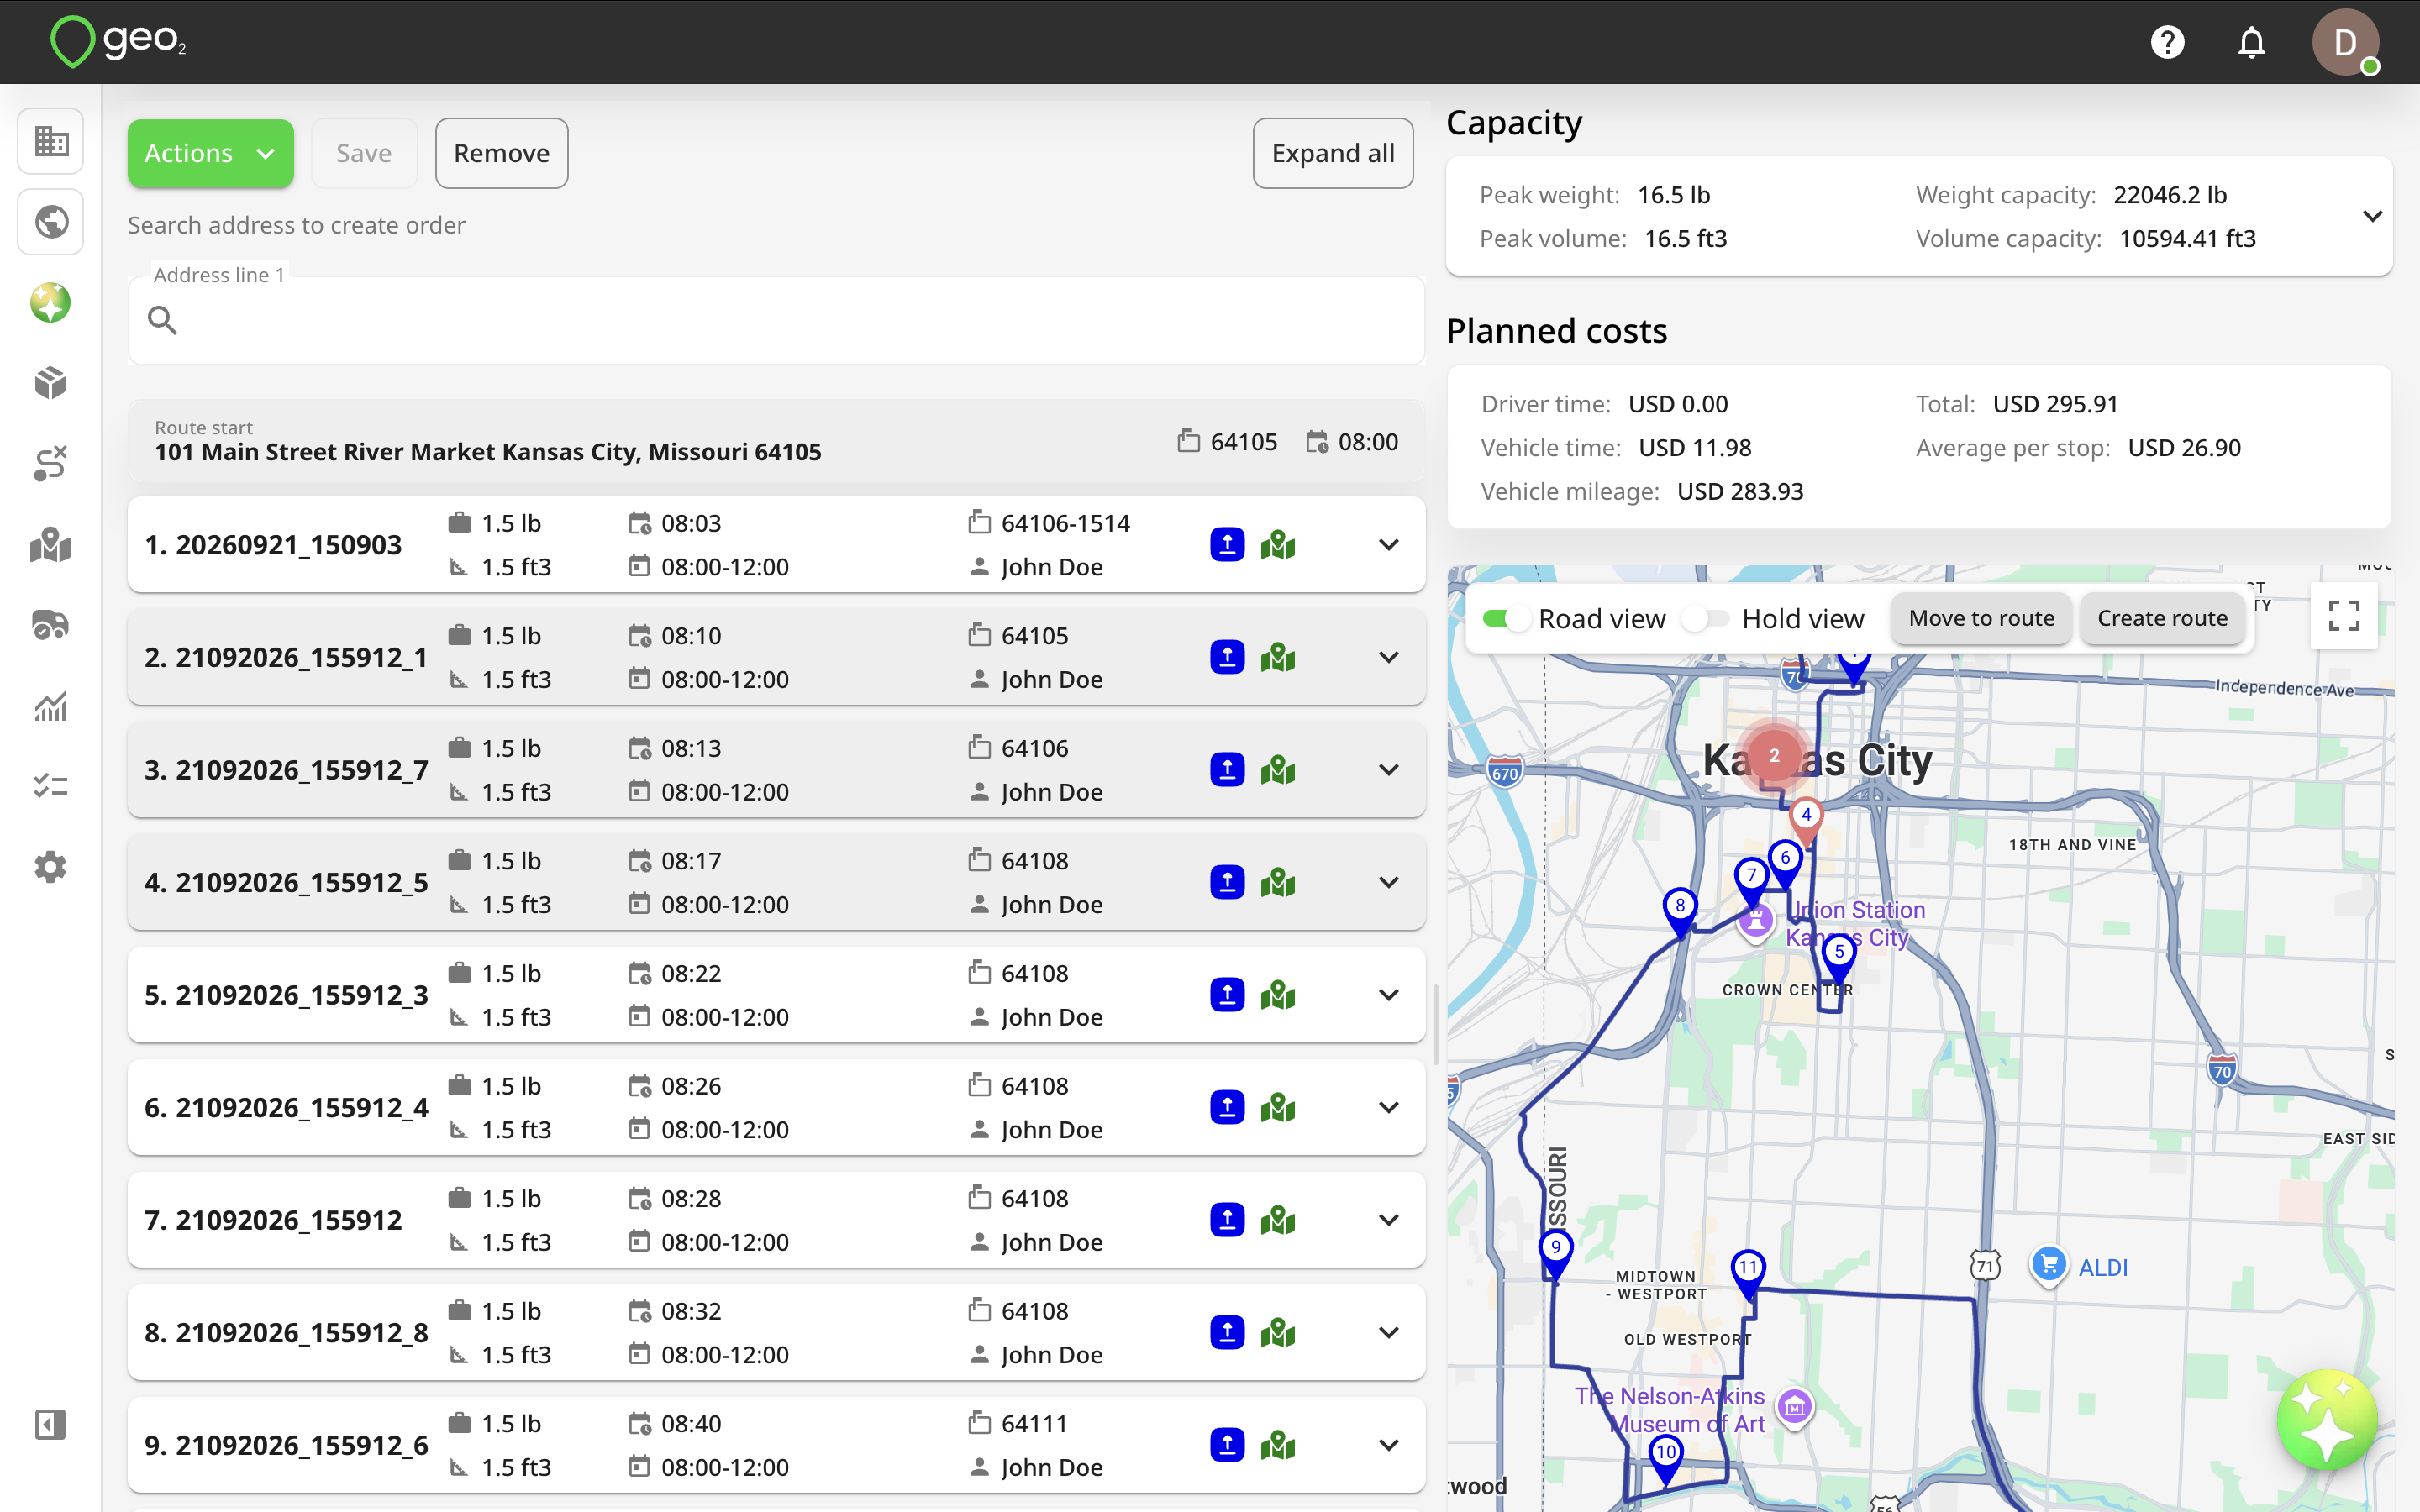Show order 21092026_155912_7 on map icon

pyautogui.click(x=1278, y=770)
